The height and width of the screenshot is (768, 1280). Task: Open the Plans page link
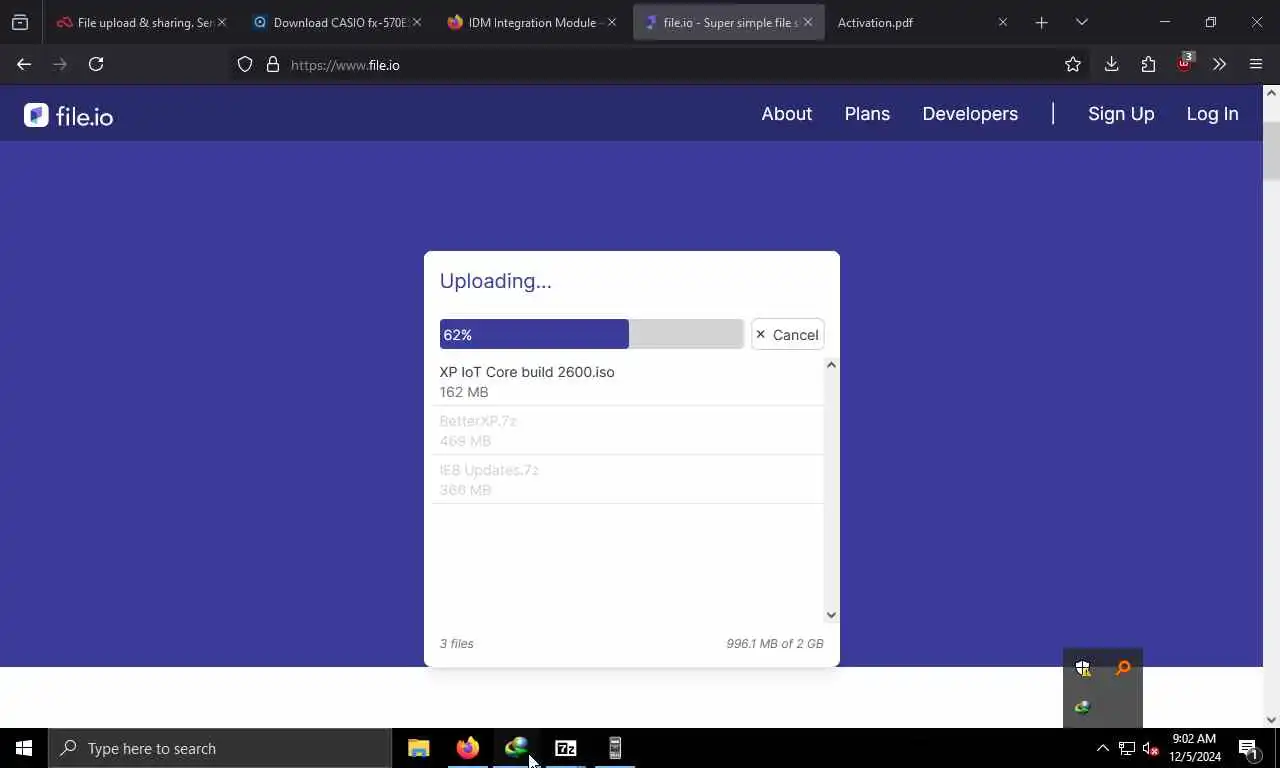(x=867, y=114)
